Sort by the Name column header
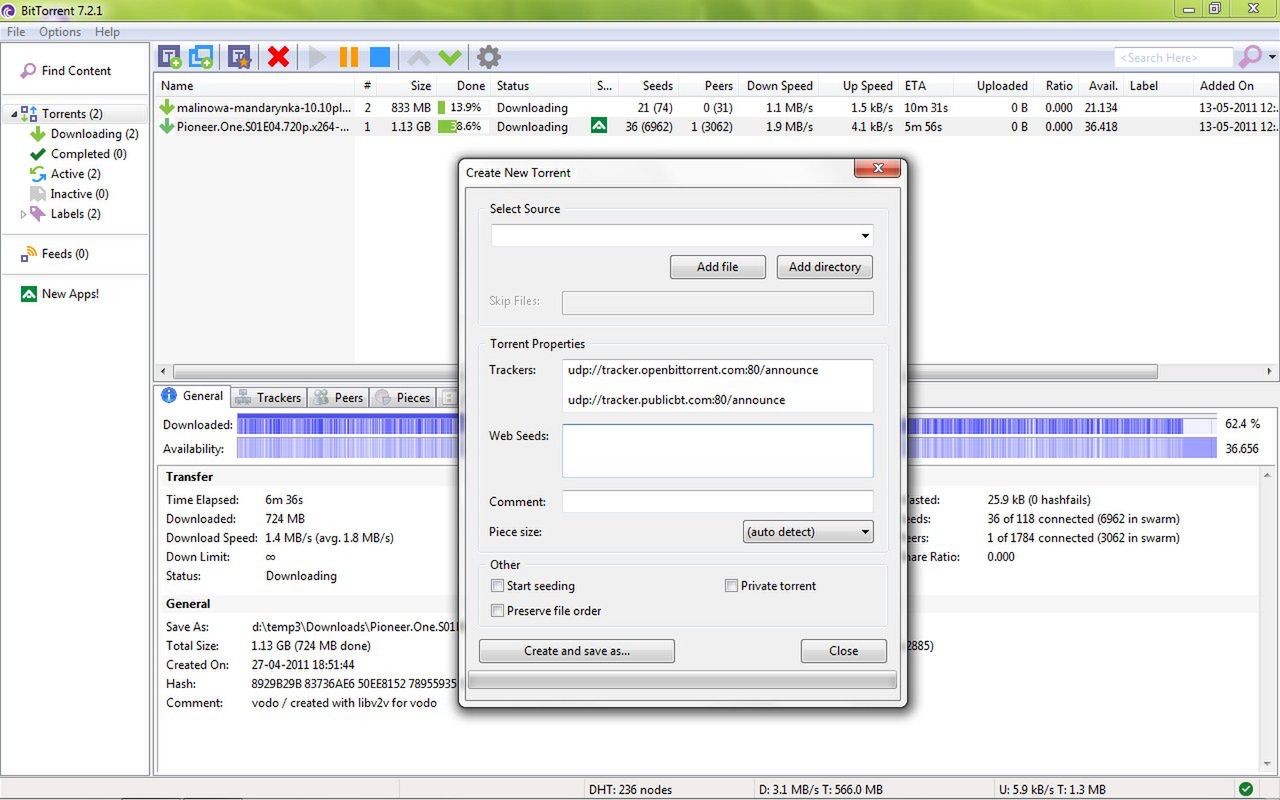The height and width of the screenshot is (800, 1280). (x=254, y=86)
